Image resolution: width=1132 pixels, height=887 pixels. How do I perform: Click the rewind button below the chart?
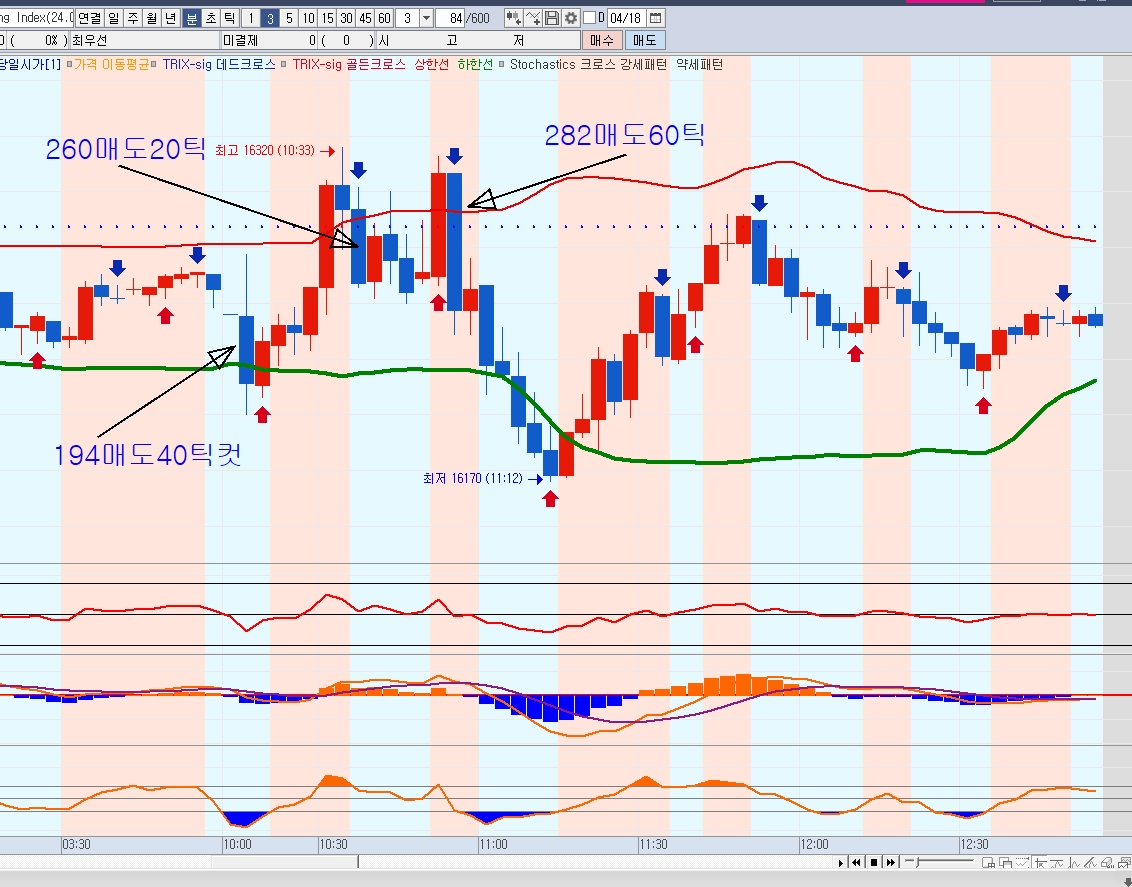856,862
